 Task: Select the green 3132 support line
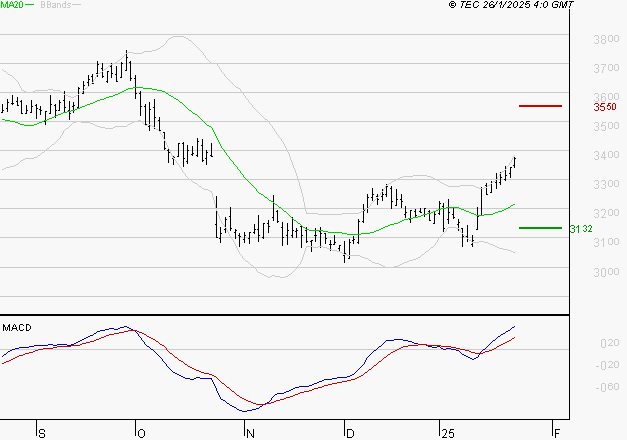point(540,228)
